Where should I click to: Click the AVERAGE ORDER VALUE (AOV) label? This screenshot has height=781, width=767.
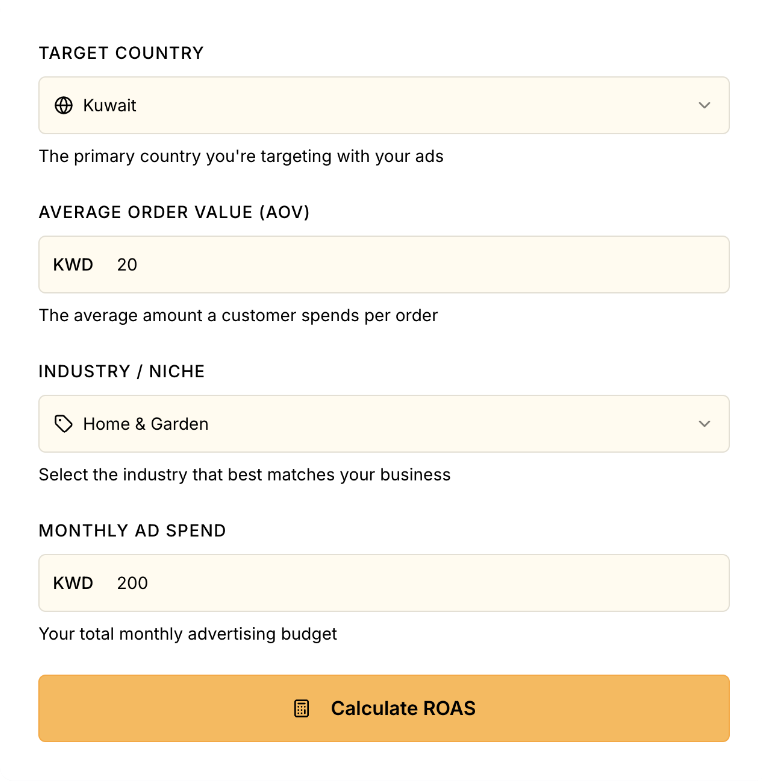[x=174, y=212]
